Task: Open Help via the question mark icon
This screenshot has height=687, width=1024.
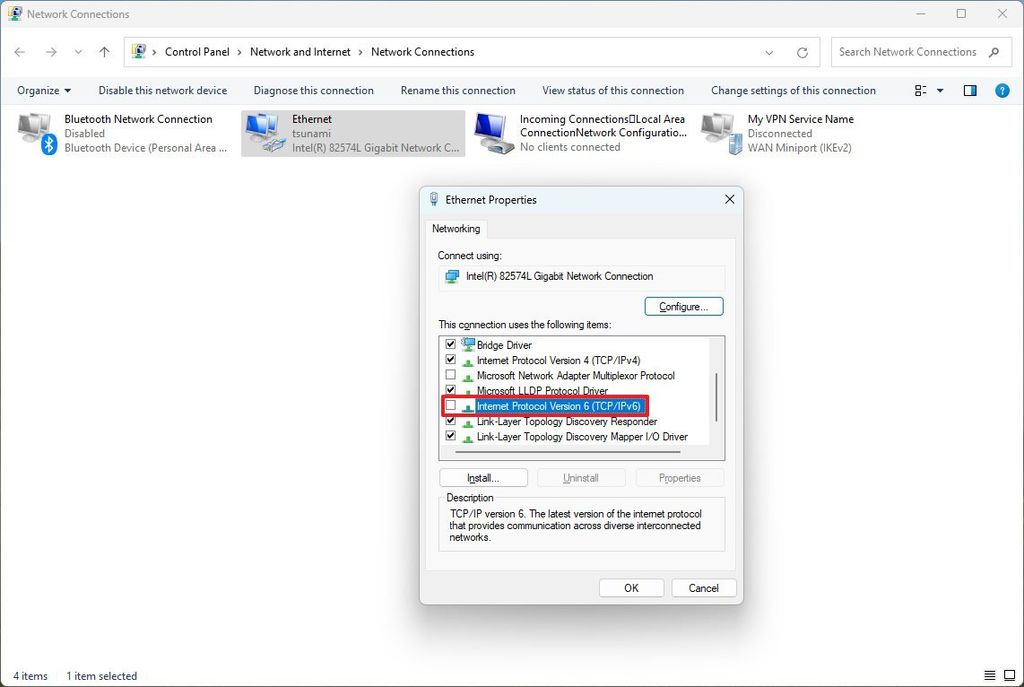Action: (x=1002, y=90)
